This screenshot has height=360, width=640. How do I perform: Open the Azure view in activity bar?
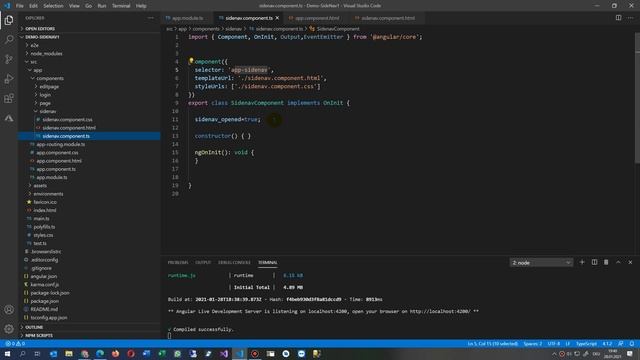click(9, 118)
